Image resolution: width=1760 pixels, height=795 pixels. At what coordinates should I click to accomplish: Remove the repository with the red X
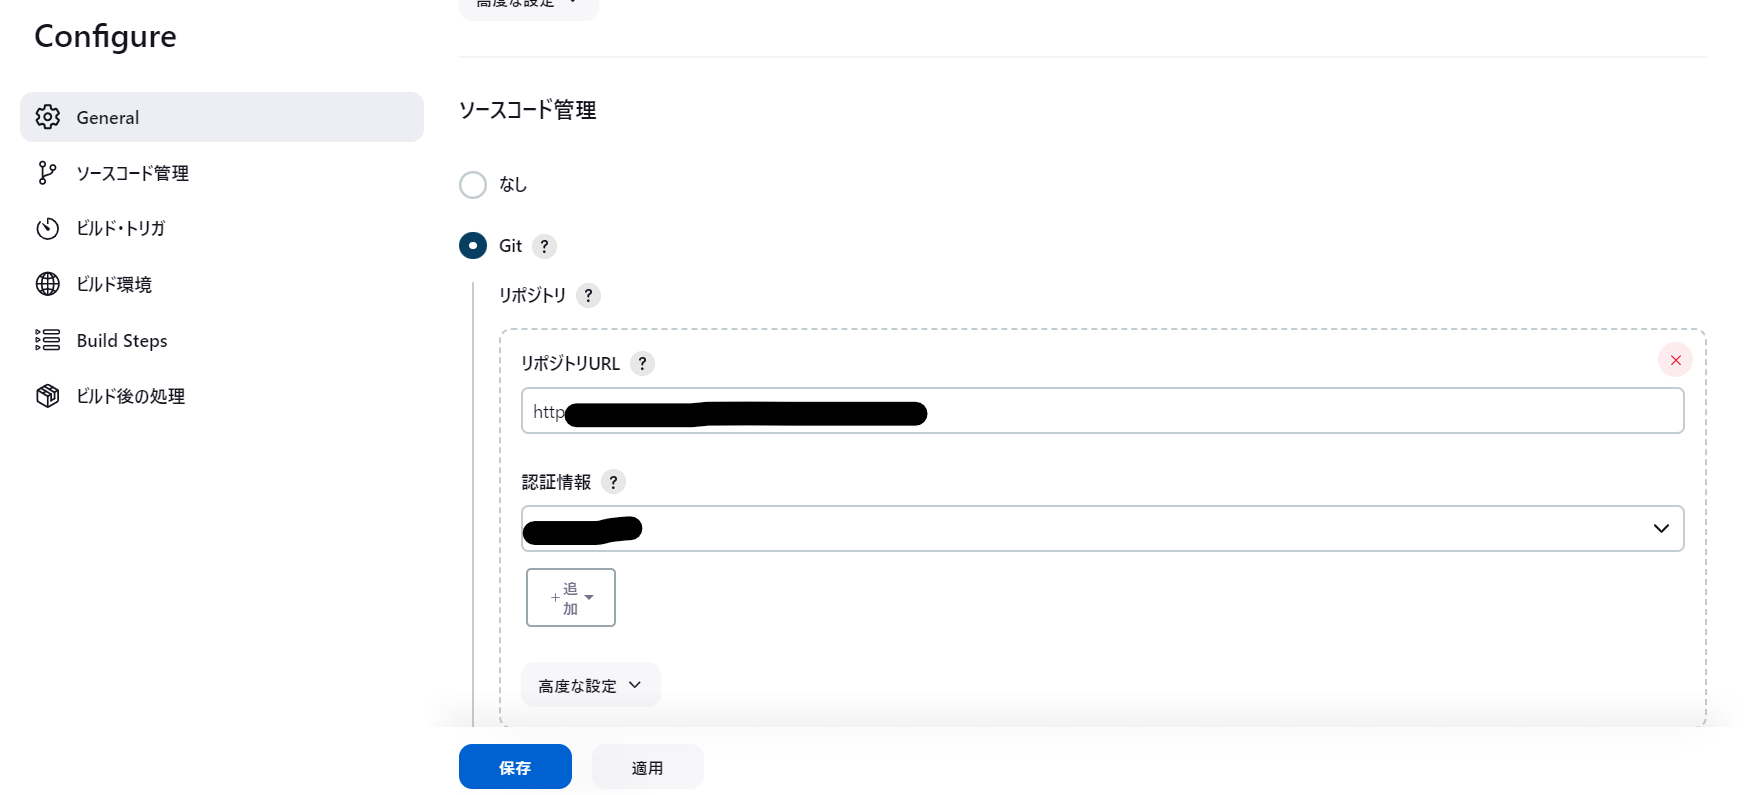tap(1675, 360)
